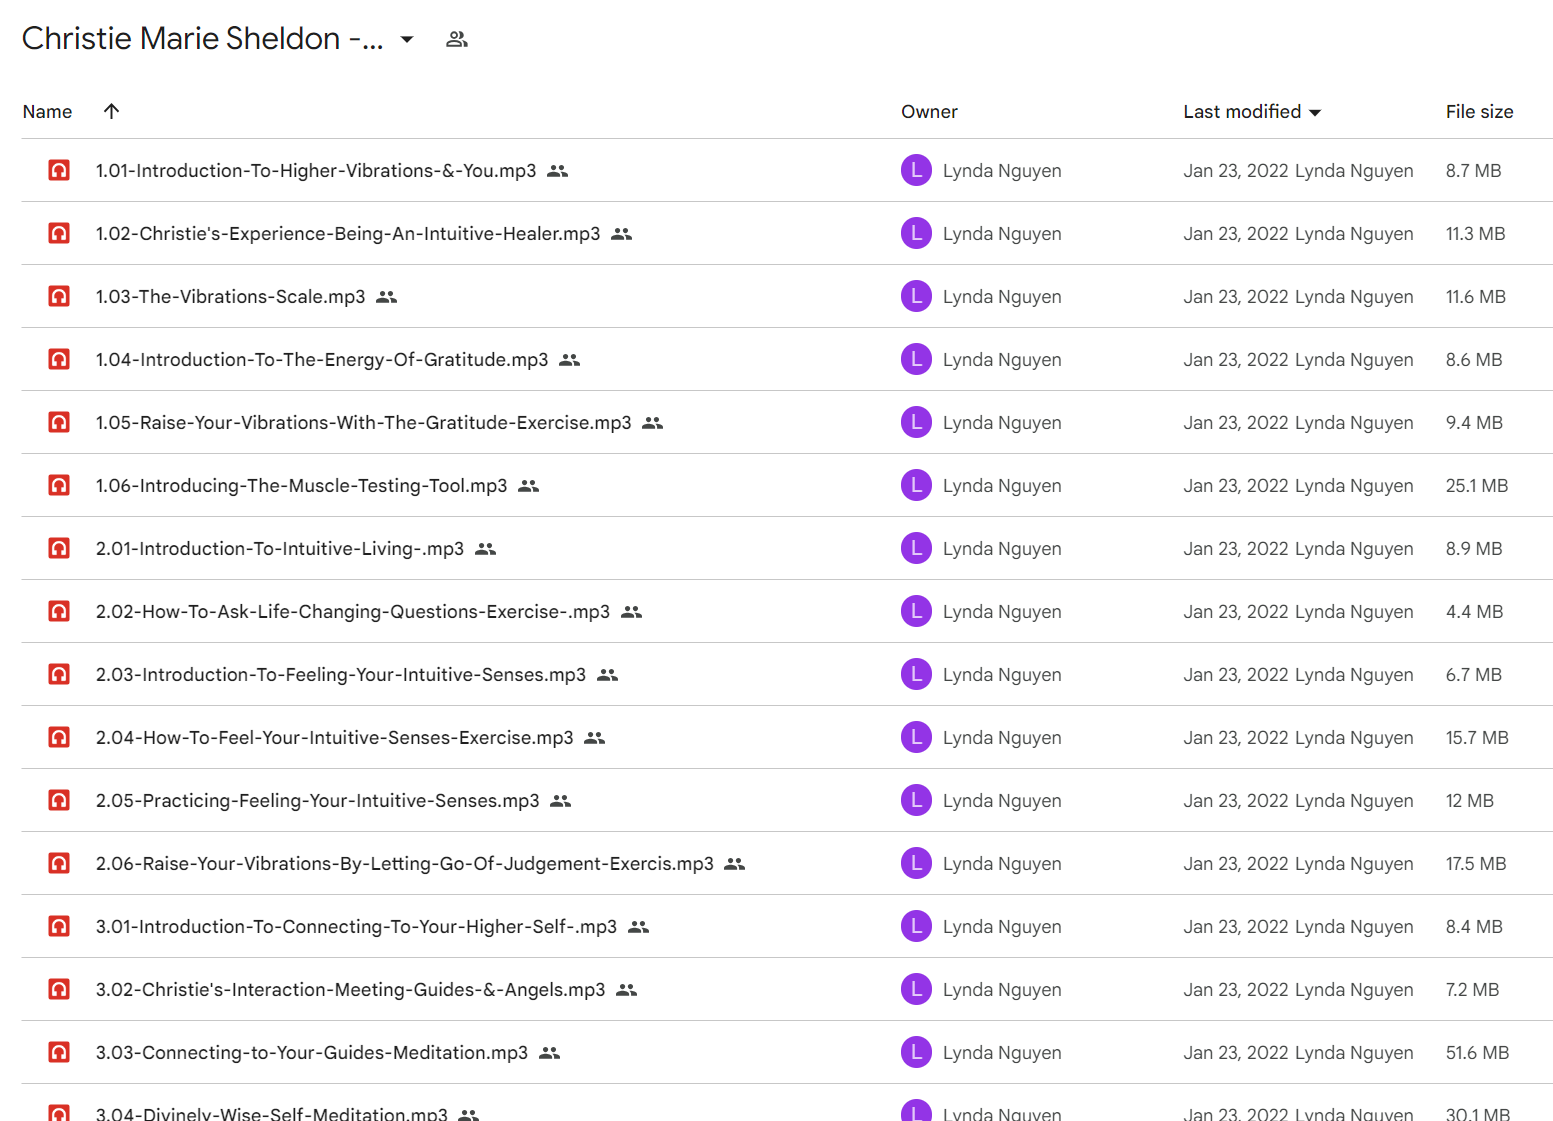Click the Christie Marie Sheldon folder title

(202, 38)
